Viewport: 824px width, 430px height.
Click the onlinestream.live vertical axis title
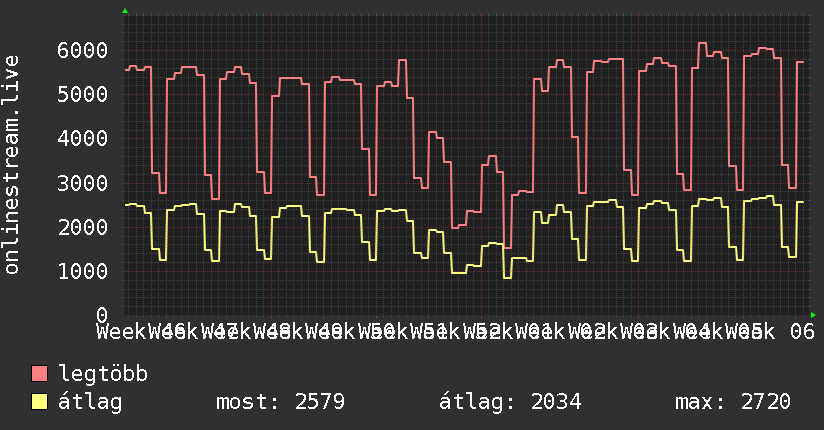point(11,165)
